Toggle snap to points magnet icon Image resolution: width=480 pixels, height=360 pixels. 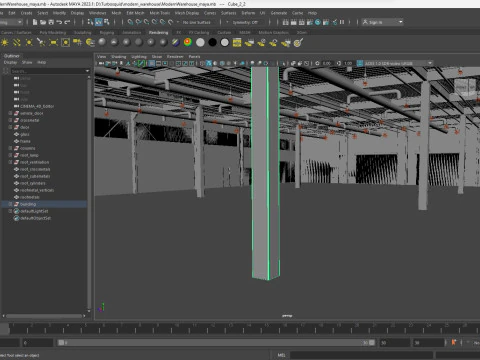[x=146, y=22]
